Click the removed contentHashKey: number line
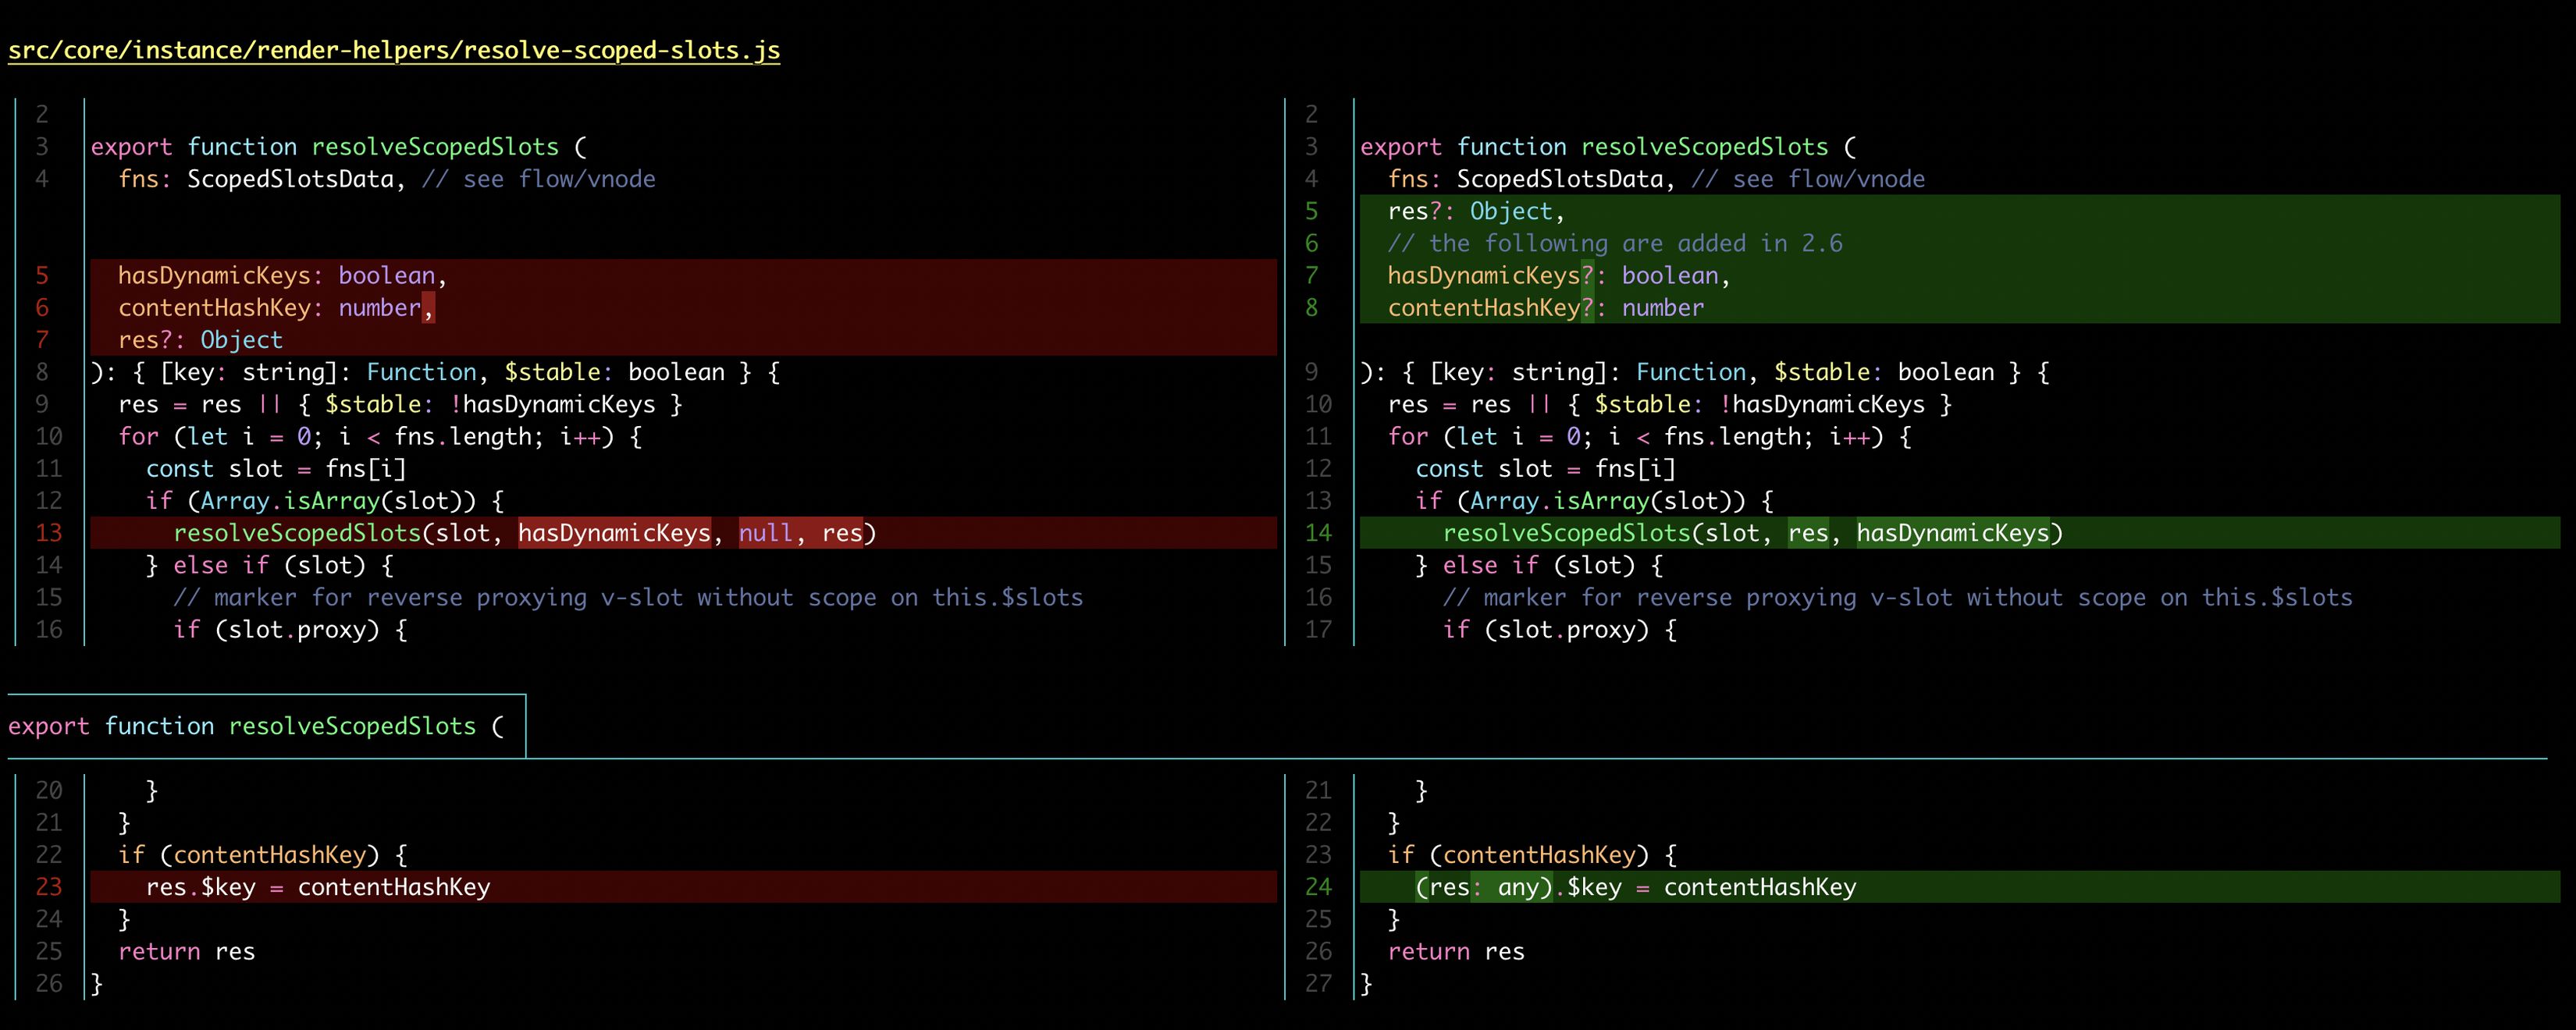This screenshot has width=2576, height=1030. tap(276, 307)
